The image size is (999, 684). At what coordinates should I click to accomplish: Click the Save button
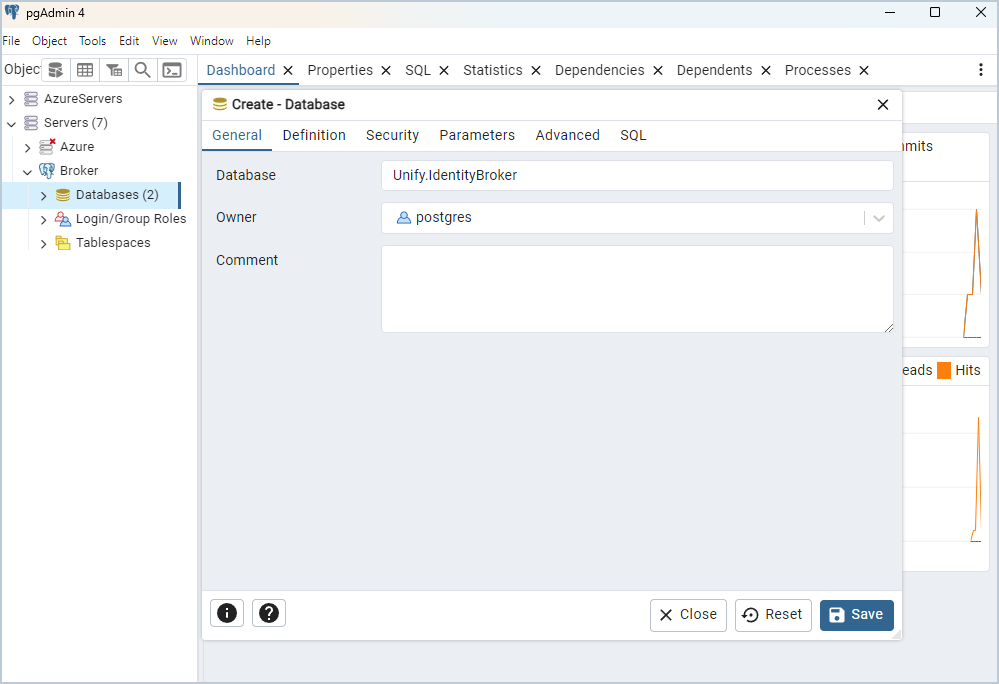click(856, 615)
